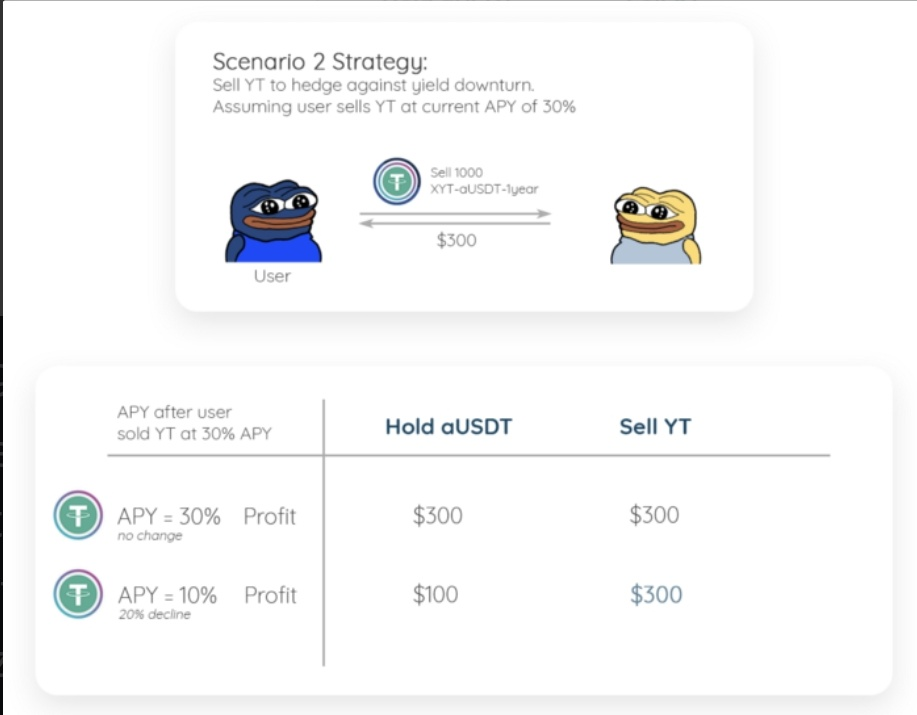Click the $100 Hold aUSDT profit value
The image size is (917, 715).
(x=436, y=595)
